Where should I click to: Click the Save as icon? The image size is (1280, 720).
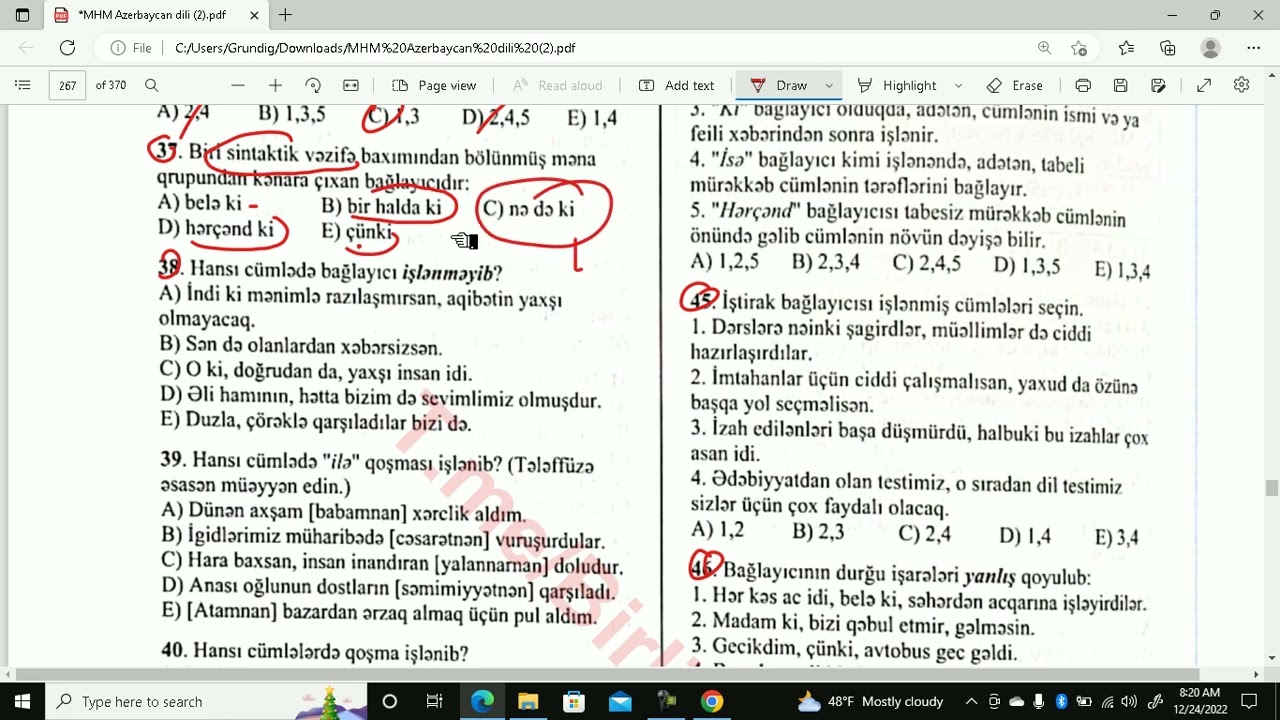click(1159, 85)
